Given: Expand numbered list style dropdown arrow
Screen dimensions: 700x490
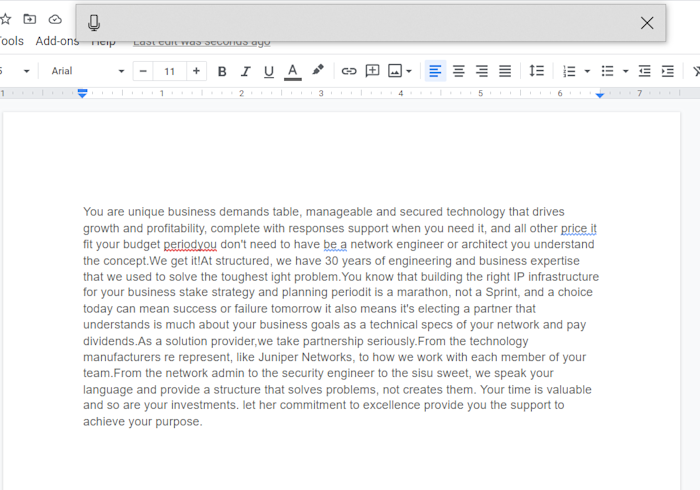Looking at the screenshot, I should (588, 71).
